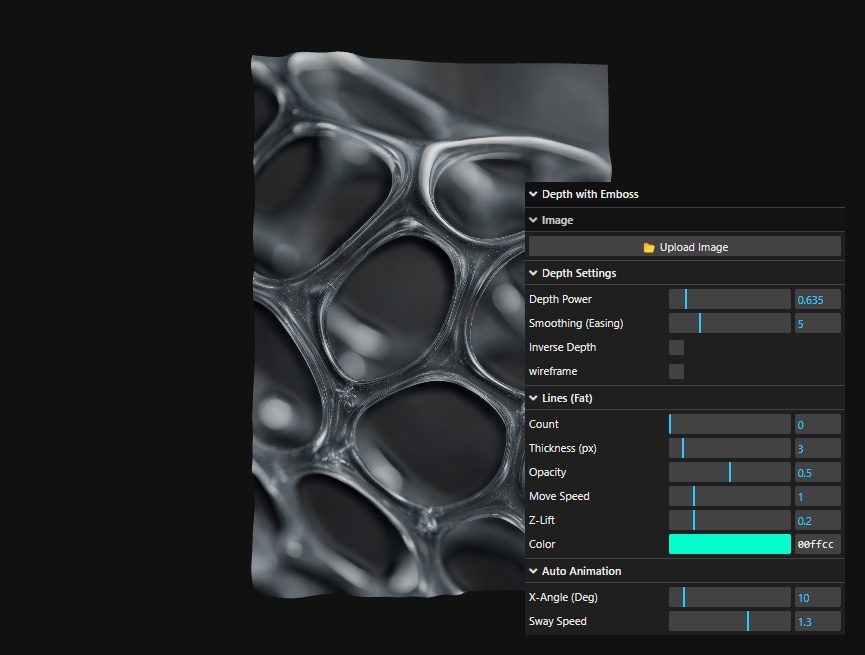Enable the Inverse Depth checkbox
This screenshot has width=865, height=655.
click(x=677, y=347)
